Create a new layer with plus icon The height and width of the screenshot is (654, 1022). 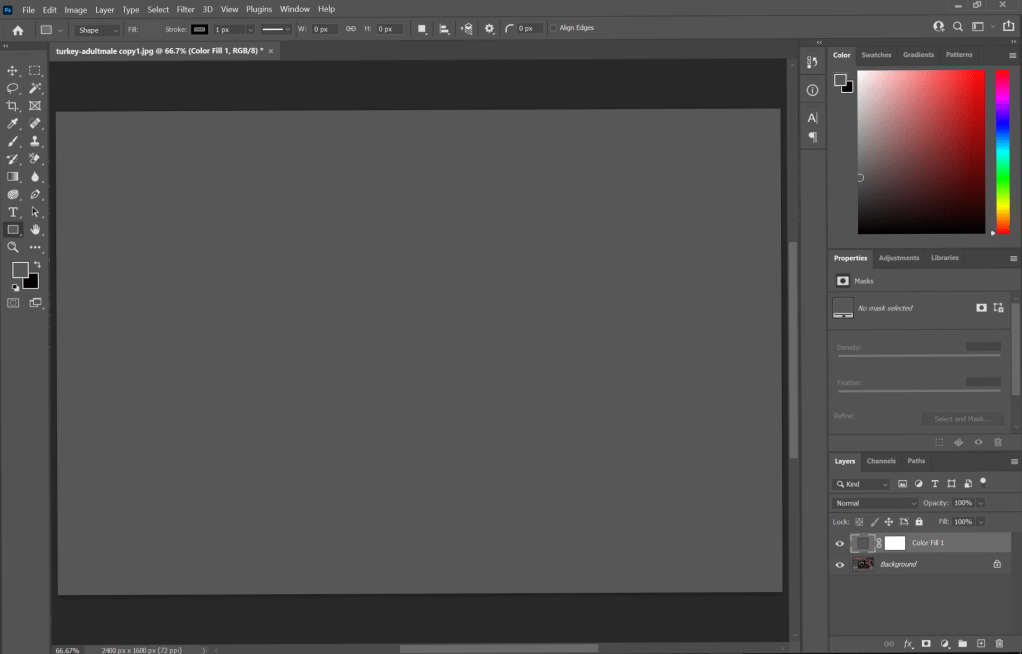981,643
